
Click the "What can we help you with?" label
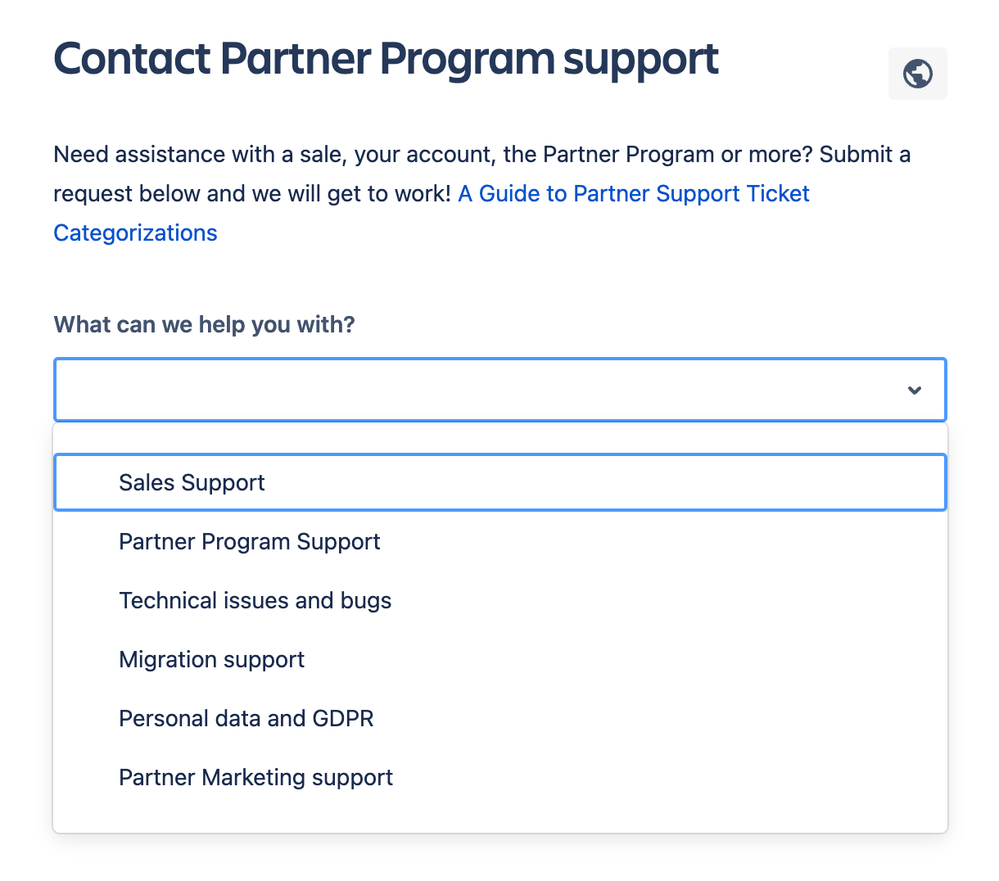point(204,324)
